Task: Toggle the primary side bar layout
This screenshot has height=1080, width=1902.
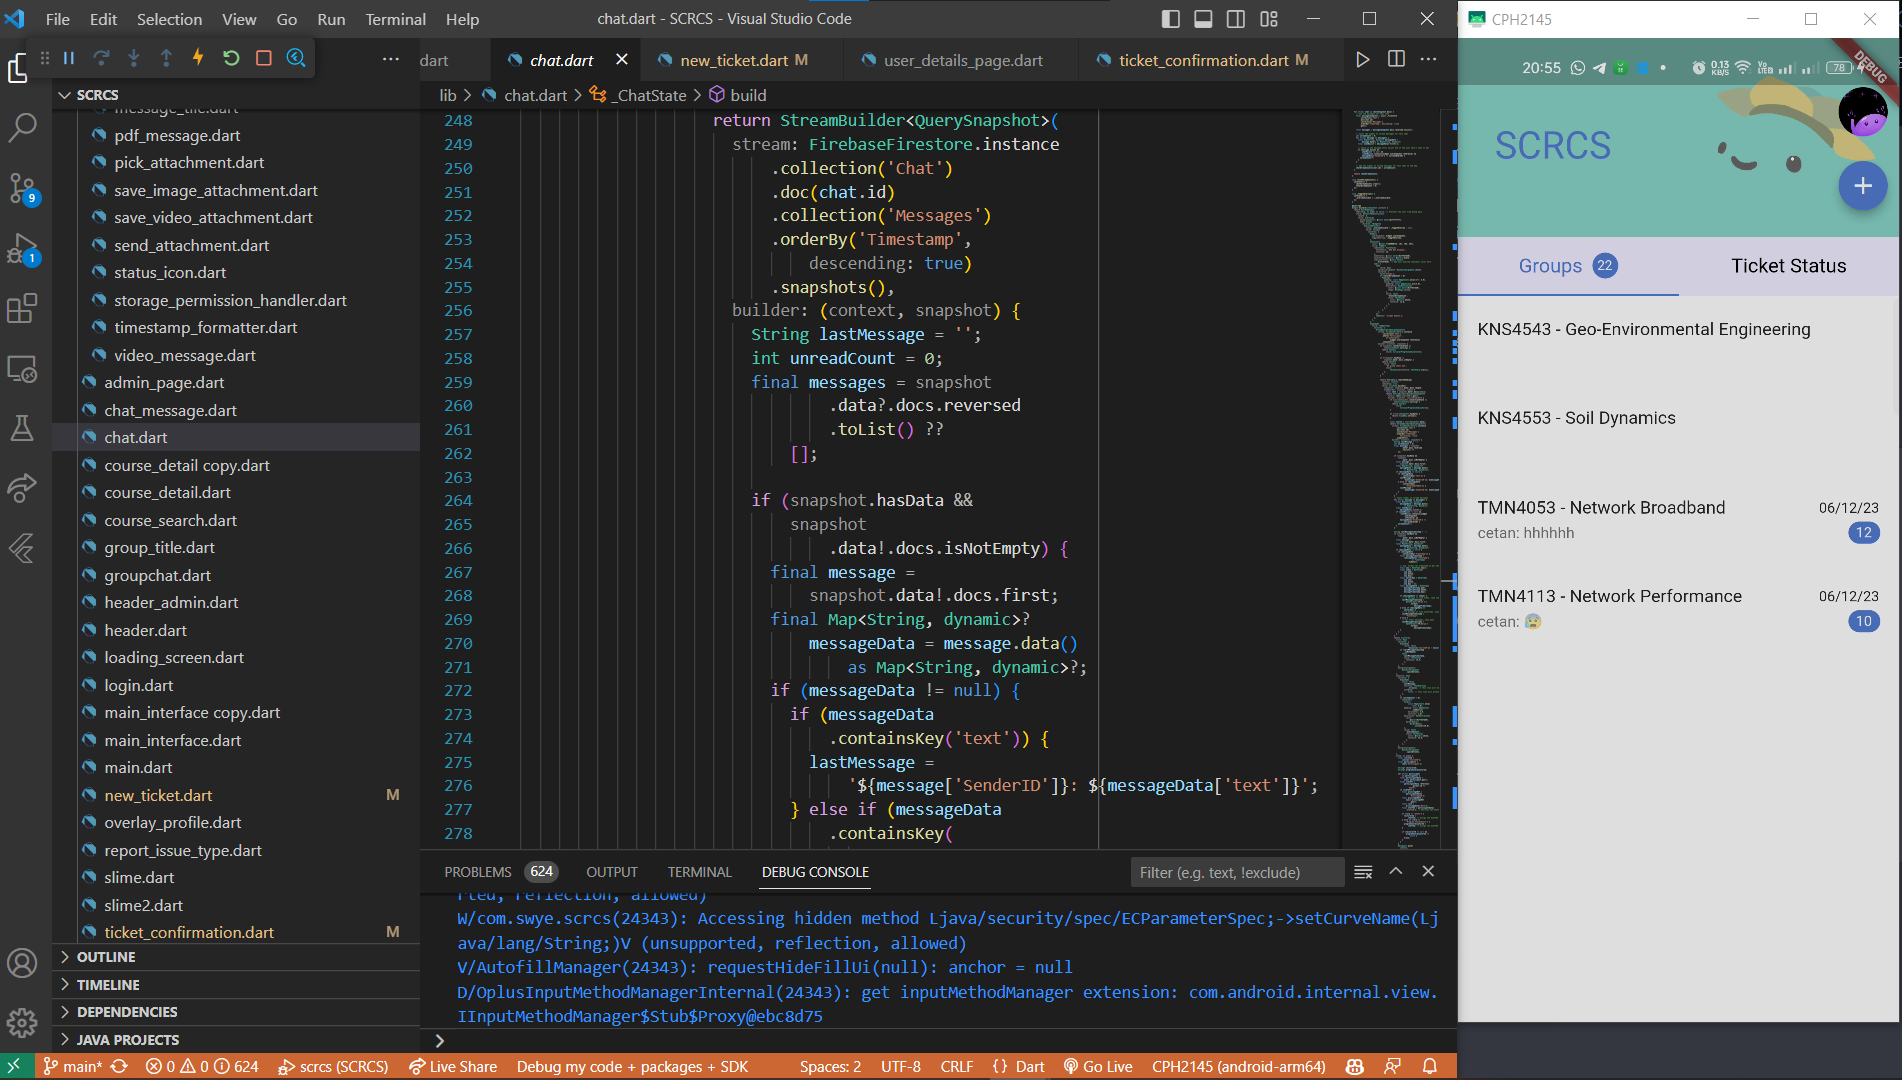Action: click(x=1170, y=19)
